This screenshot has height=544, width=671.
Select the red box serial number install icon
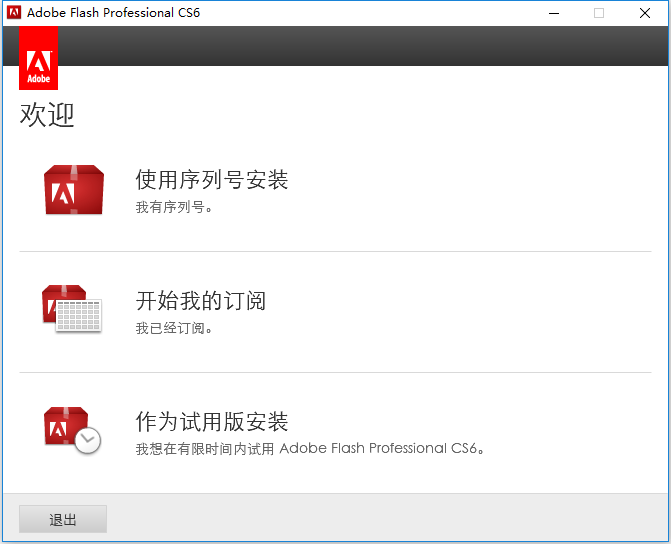coord(73,190)
